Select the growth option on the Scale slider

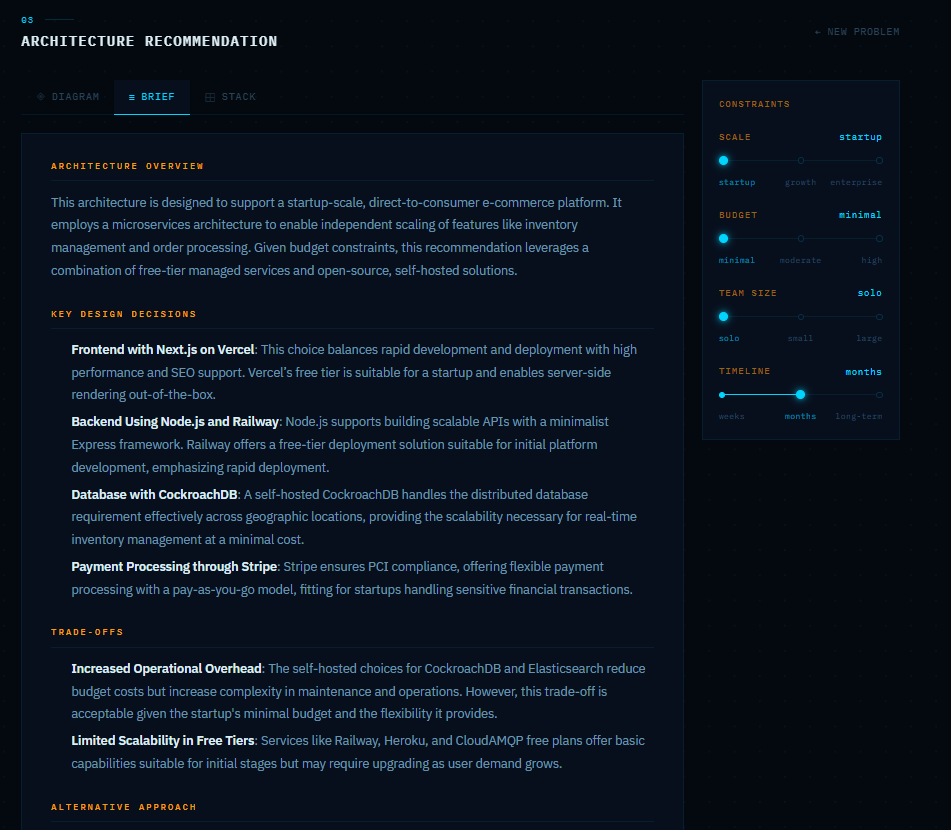pyautogui.click(x=800, y=160)
